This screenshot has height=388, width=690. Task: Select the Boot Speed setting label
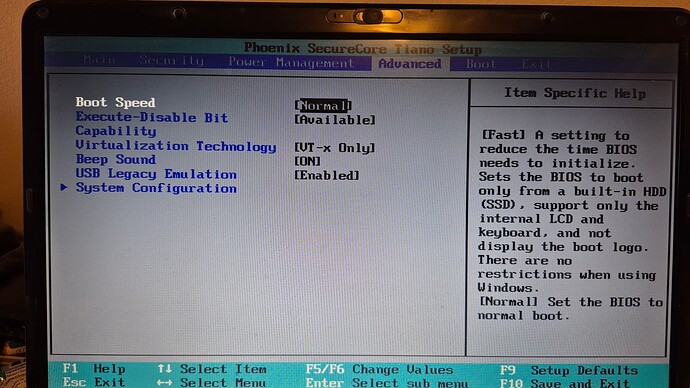click(x=115, y=102)
